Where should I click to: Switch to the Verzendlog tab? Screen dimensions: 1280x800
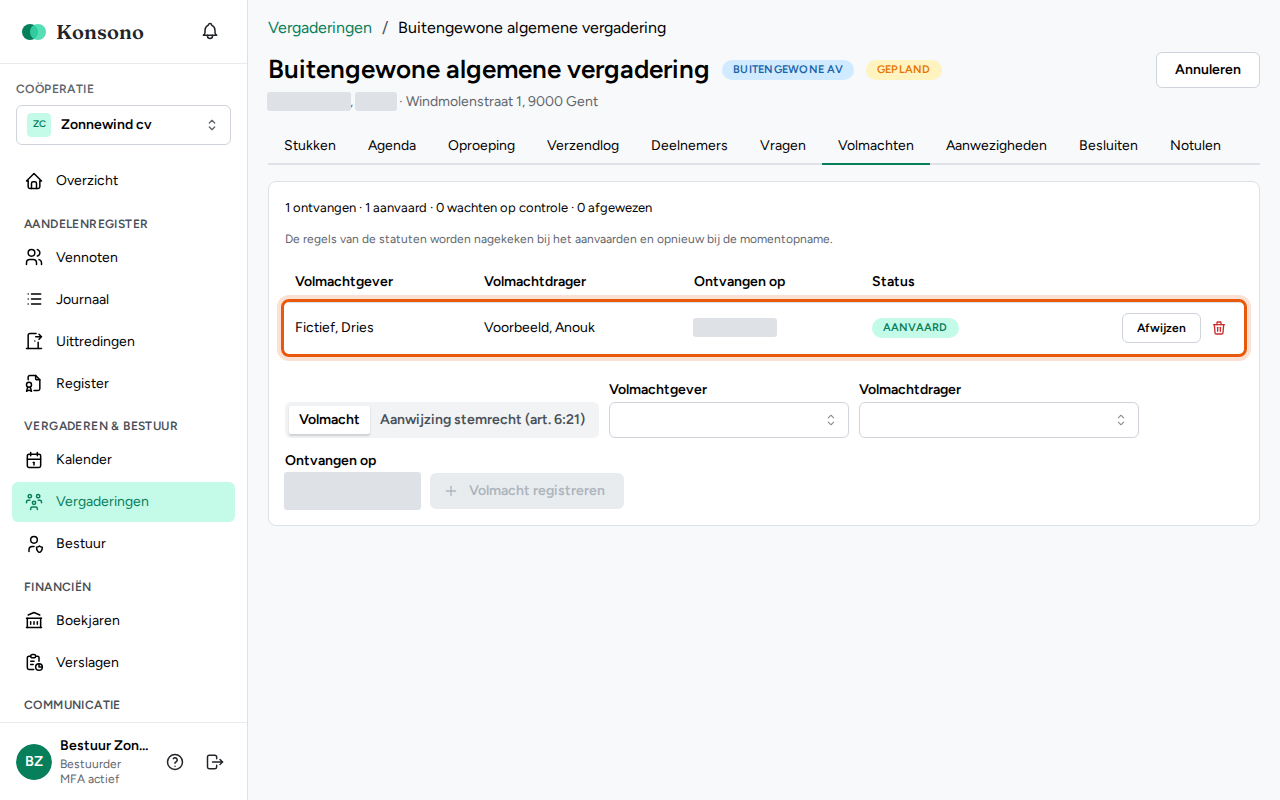pyautogui.click(x=583, y=146)
